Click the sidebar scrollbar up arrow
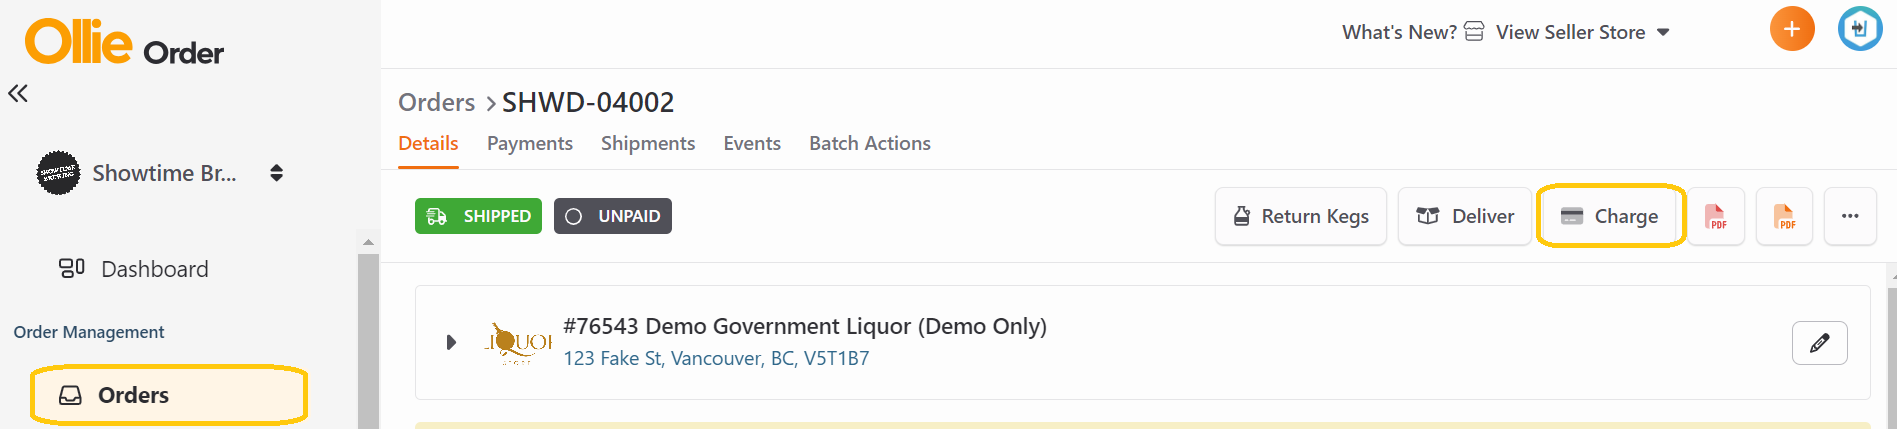The width and height of the screenshot is (1897, 429). (x=368, y=242)
